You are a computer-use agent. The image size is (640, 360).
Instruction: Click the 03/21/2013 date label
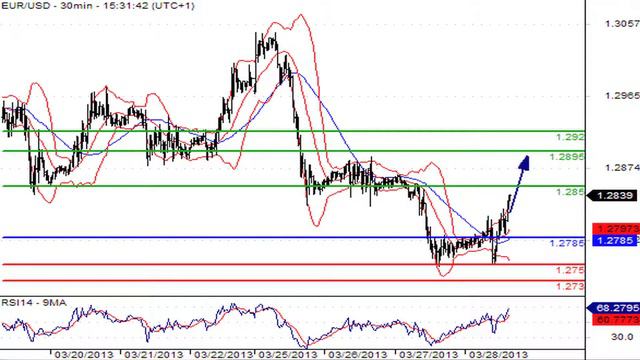coord(153,355)
